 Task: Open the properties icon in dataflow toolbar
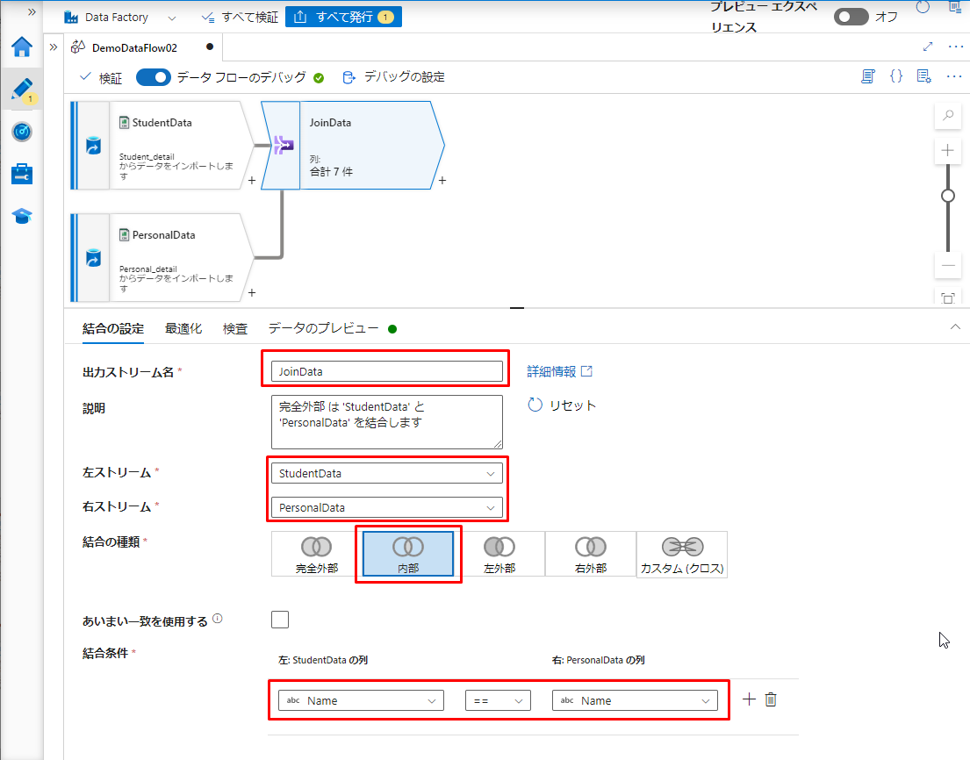(924, 77)
